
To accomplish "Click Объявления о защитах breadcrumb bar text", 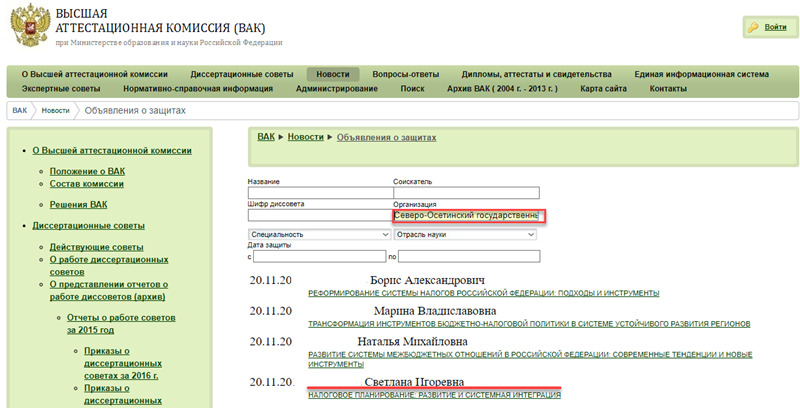I will point(135,110).
